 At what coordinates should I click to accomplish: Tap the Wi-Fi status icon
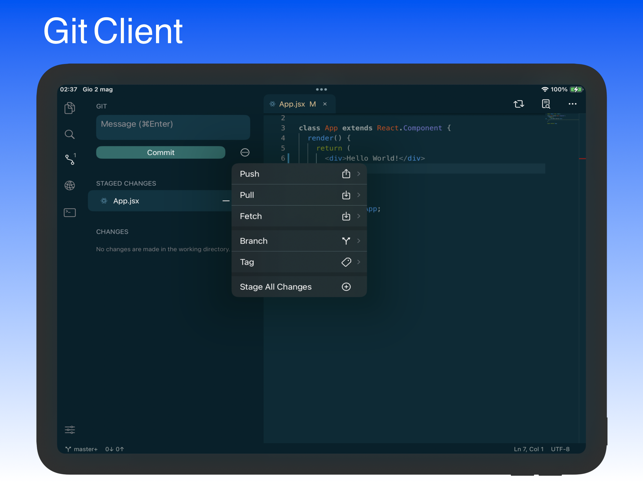pyautogui.click(x=545, y=89)
